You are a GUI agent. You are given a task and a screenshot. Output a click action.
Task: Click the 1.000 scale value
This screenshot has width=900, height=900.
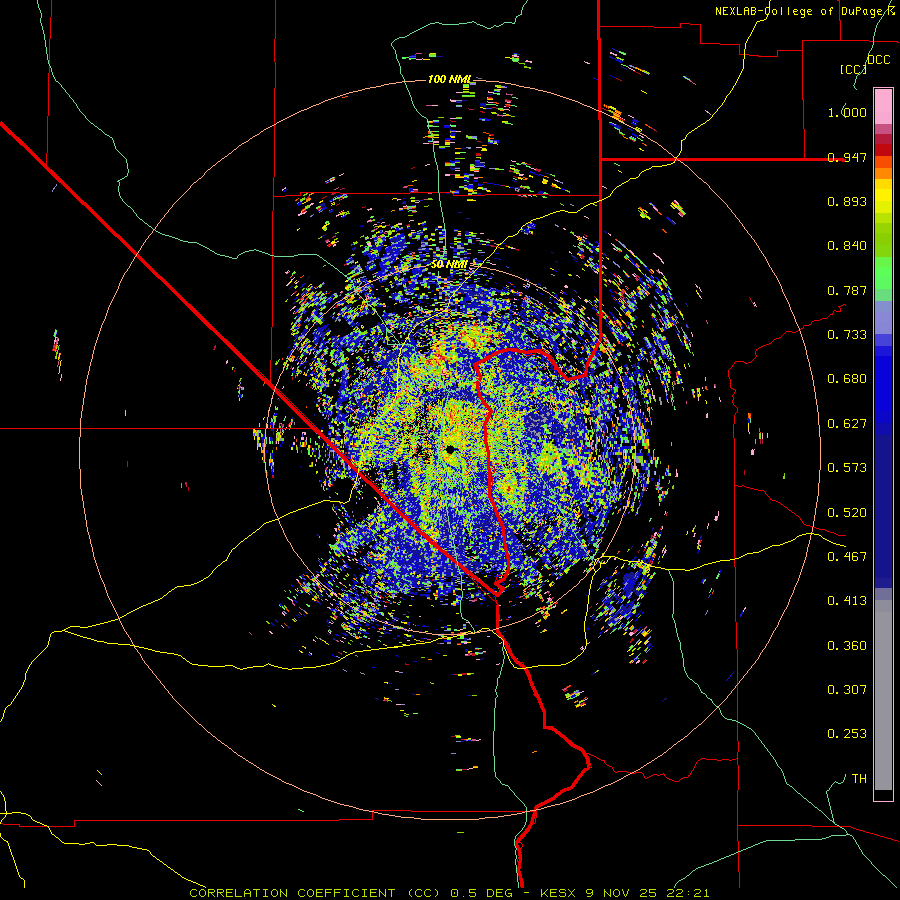(x=847, y=112)
